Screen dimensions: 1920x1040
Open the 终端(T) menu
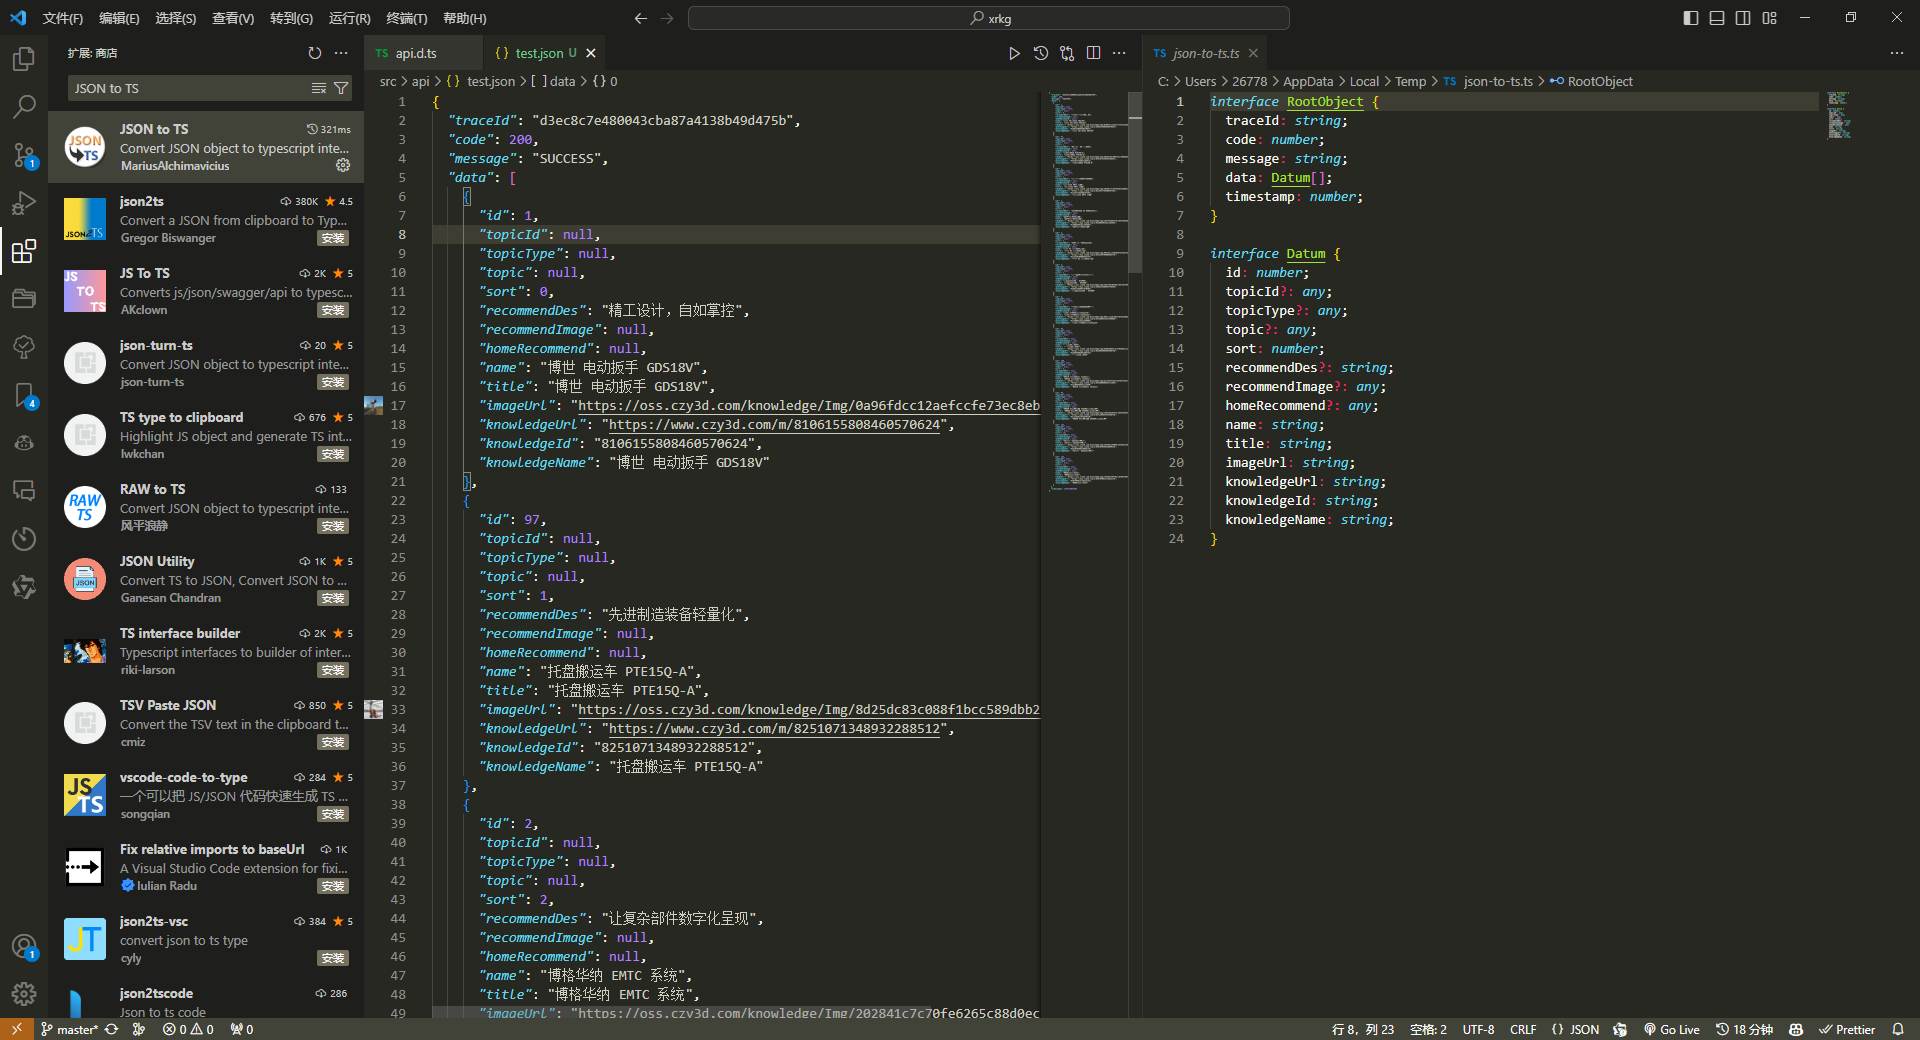click(406, 18)
